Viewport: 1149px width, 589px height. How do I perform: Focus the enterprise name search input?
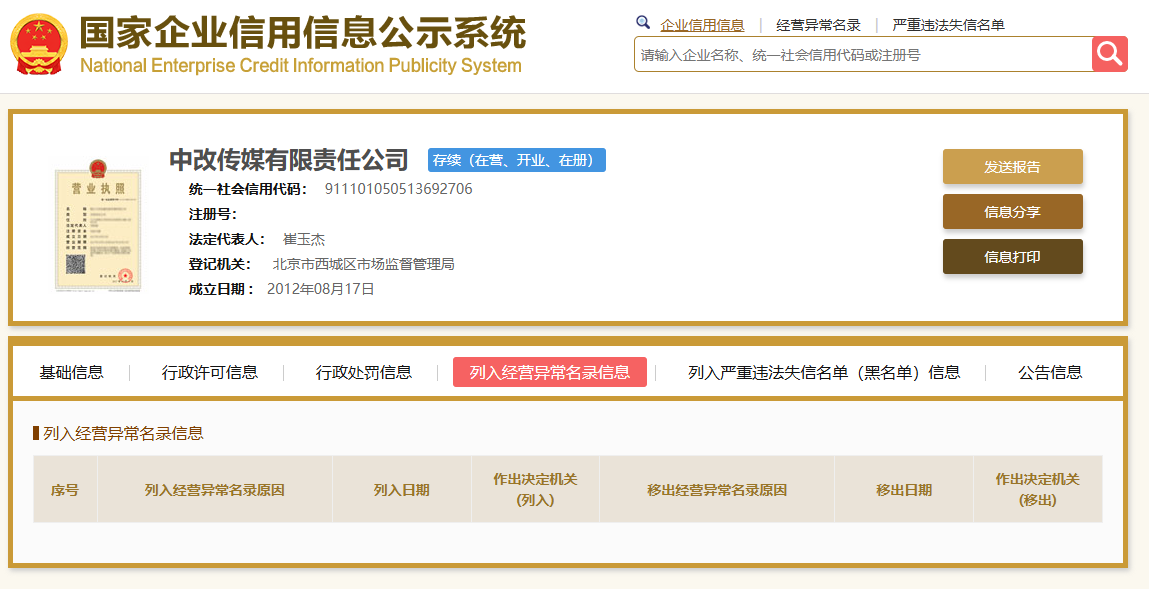[863, 54]
